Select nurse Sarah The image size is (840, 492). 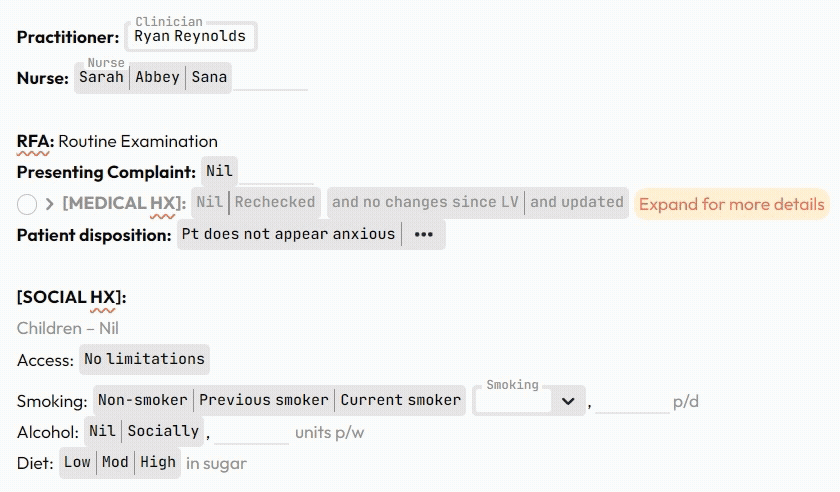(x=102, y=77)
